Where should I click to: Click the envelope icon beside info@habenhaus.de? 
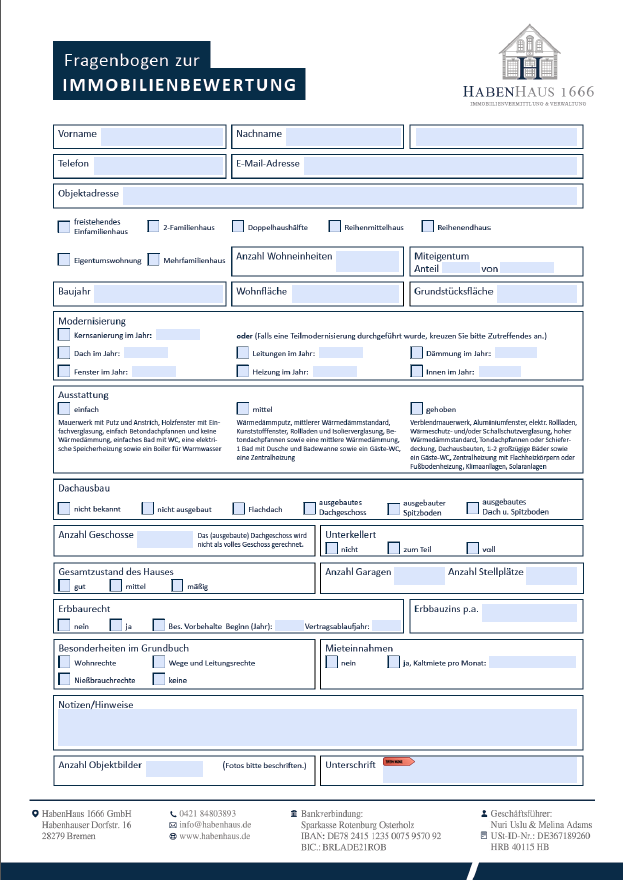(x=173, y=825)
